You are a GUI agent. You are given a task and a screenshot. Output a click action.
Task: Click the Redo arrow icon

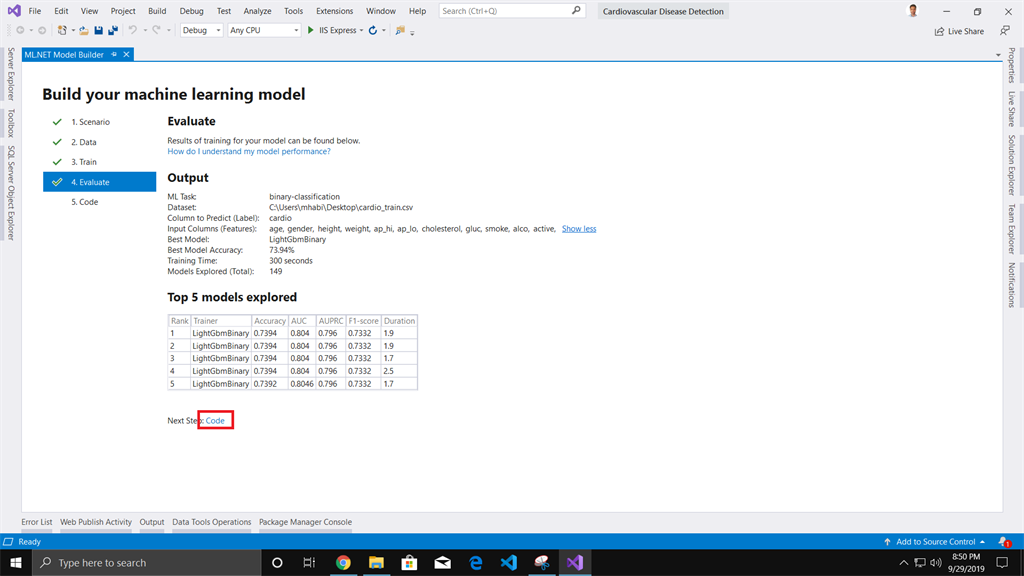pyautogui.click(x=156, y=30)
